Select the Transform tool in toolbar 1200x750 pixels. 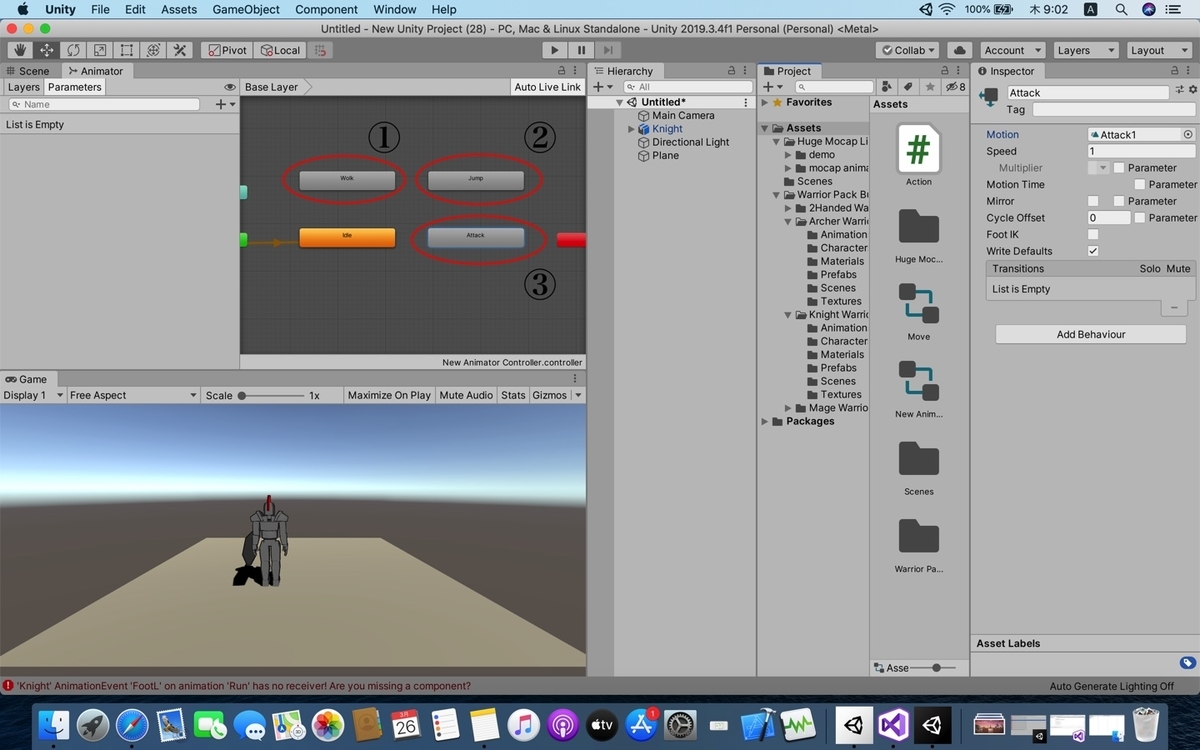click(153, 50)
